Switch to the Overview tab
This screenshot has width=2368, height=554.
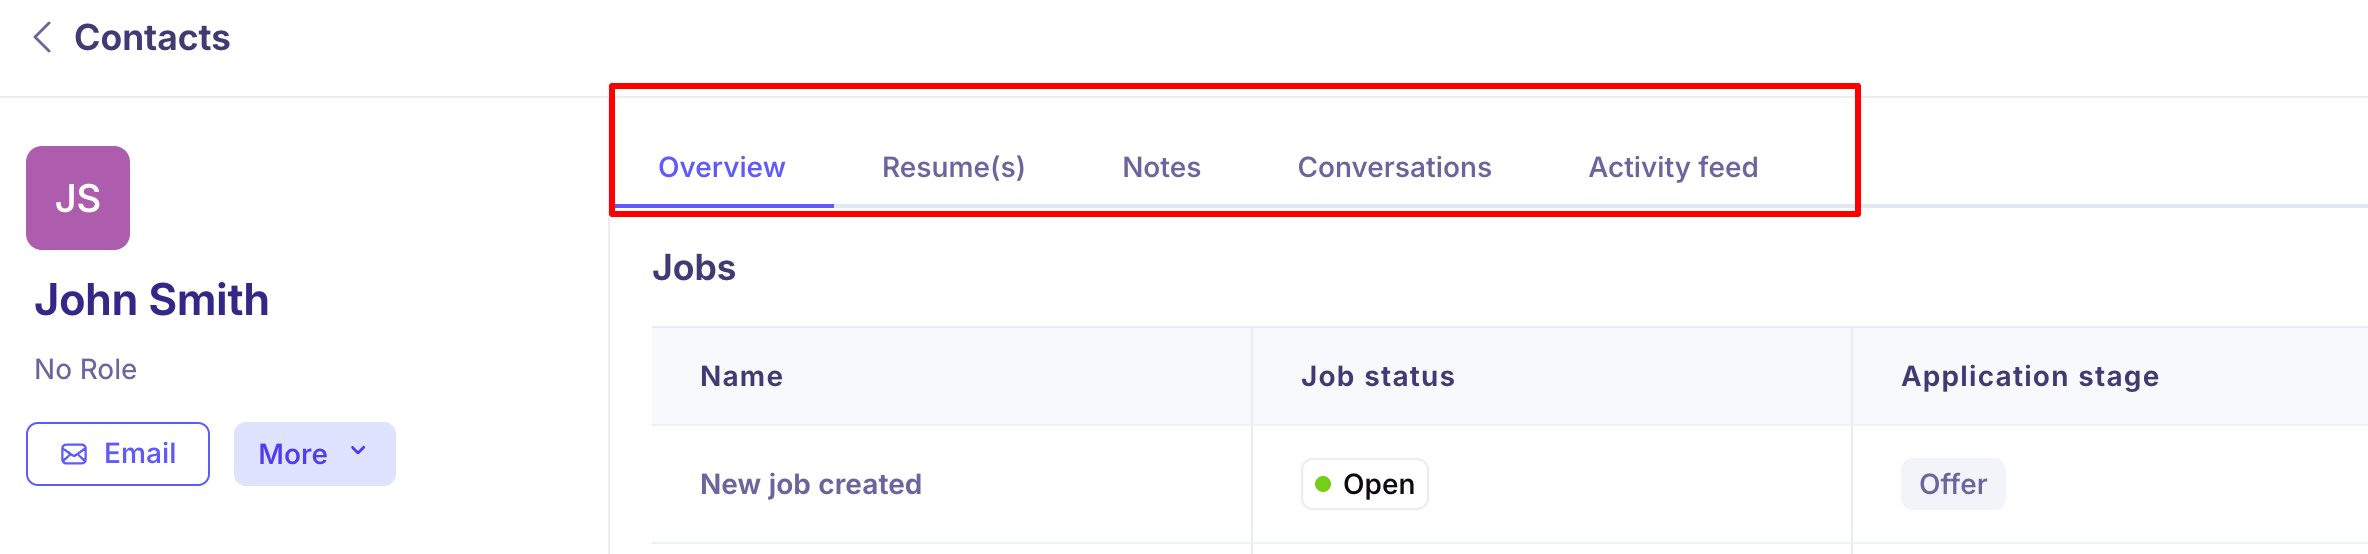[722, 167]
